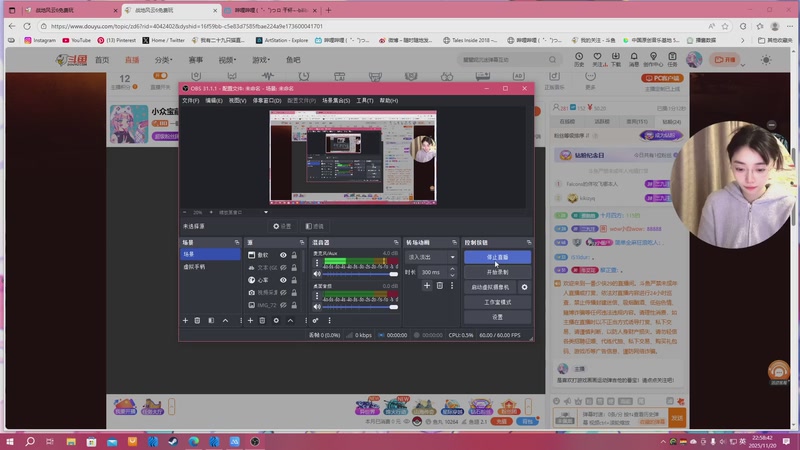Open virtual camera settings gear icon
The image size is (800, 450).
click(524, 287)
